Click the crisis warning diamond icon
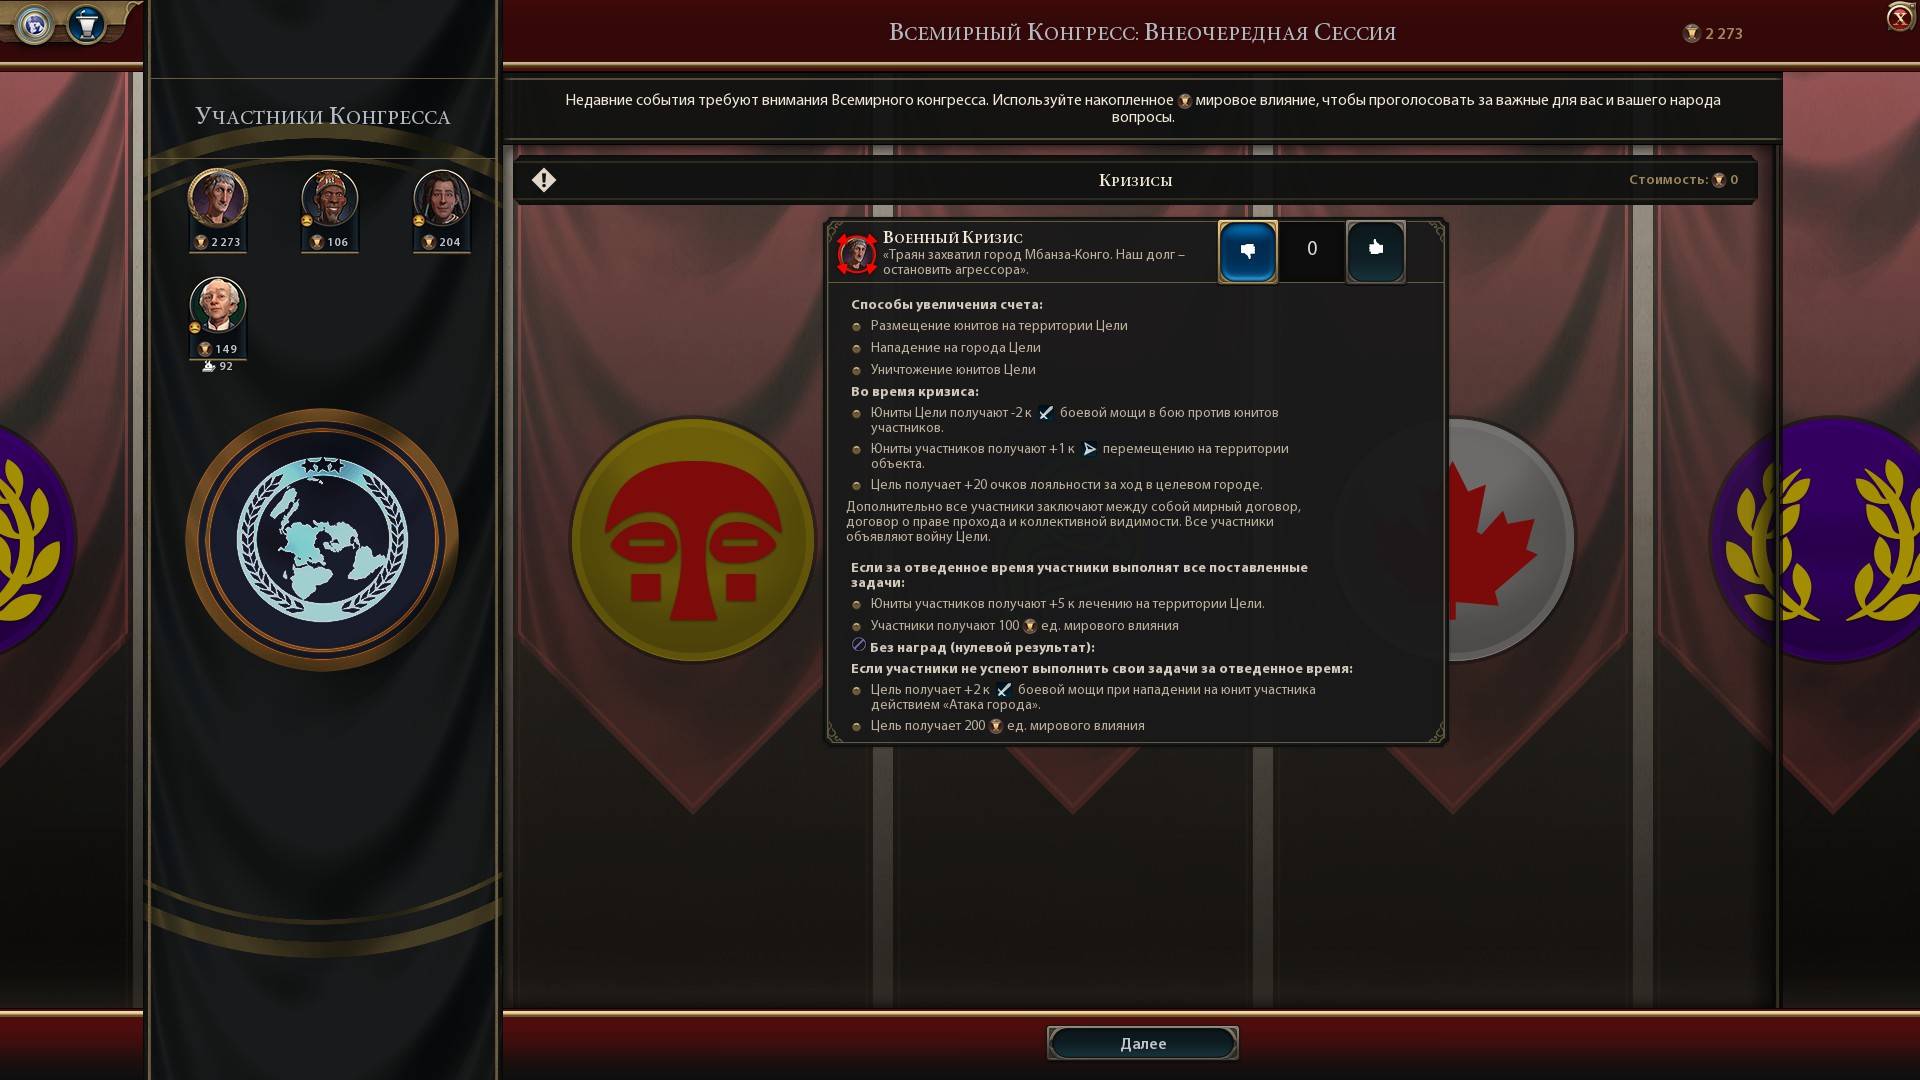The height and width of the screenshot is (1080, 1920). coord(544,180)
